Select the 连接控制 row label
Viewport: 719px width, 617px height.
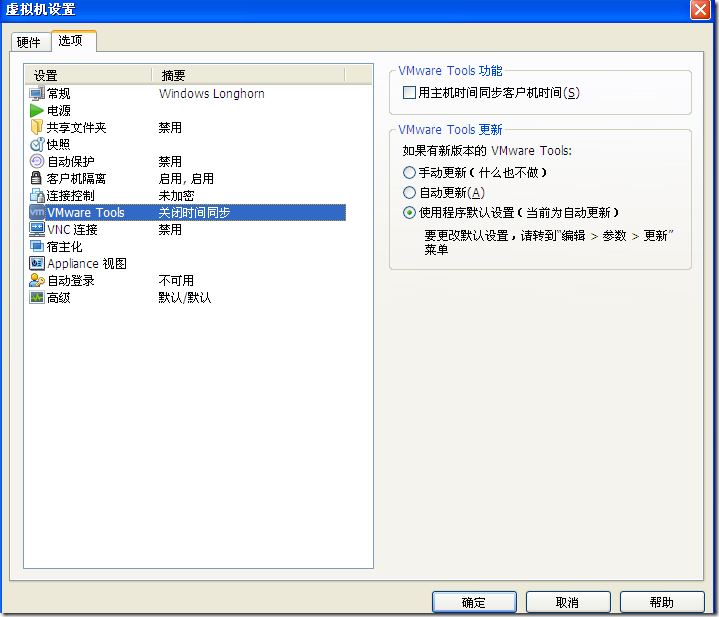[x=71, y=196]
